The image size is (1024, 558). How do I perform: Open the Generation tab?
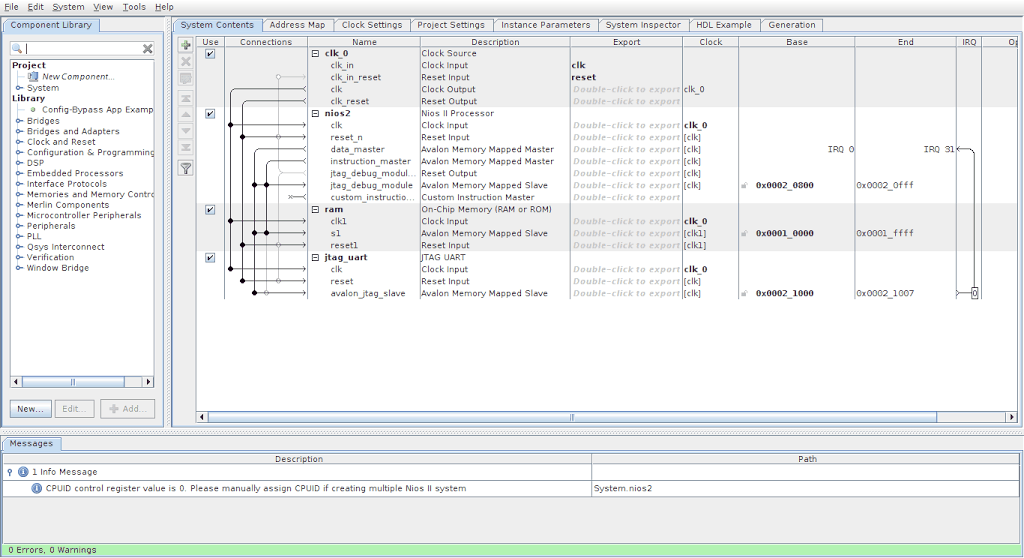click(792, 25)
